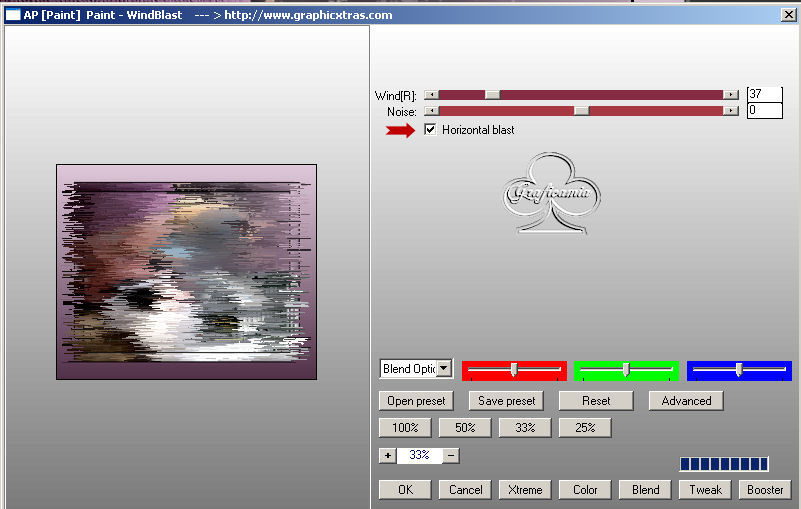Image resolution: width=801 pixels, height=509 pixels.
Task: Click the Blend button
Action: (645, 490)
